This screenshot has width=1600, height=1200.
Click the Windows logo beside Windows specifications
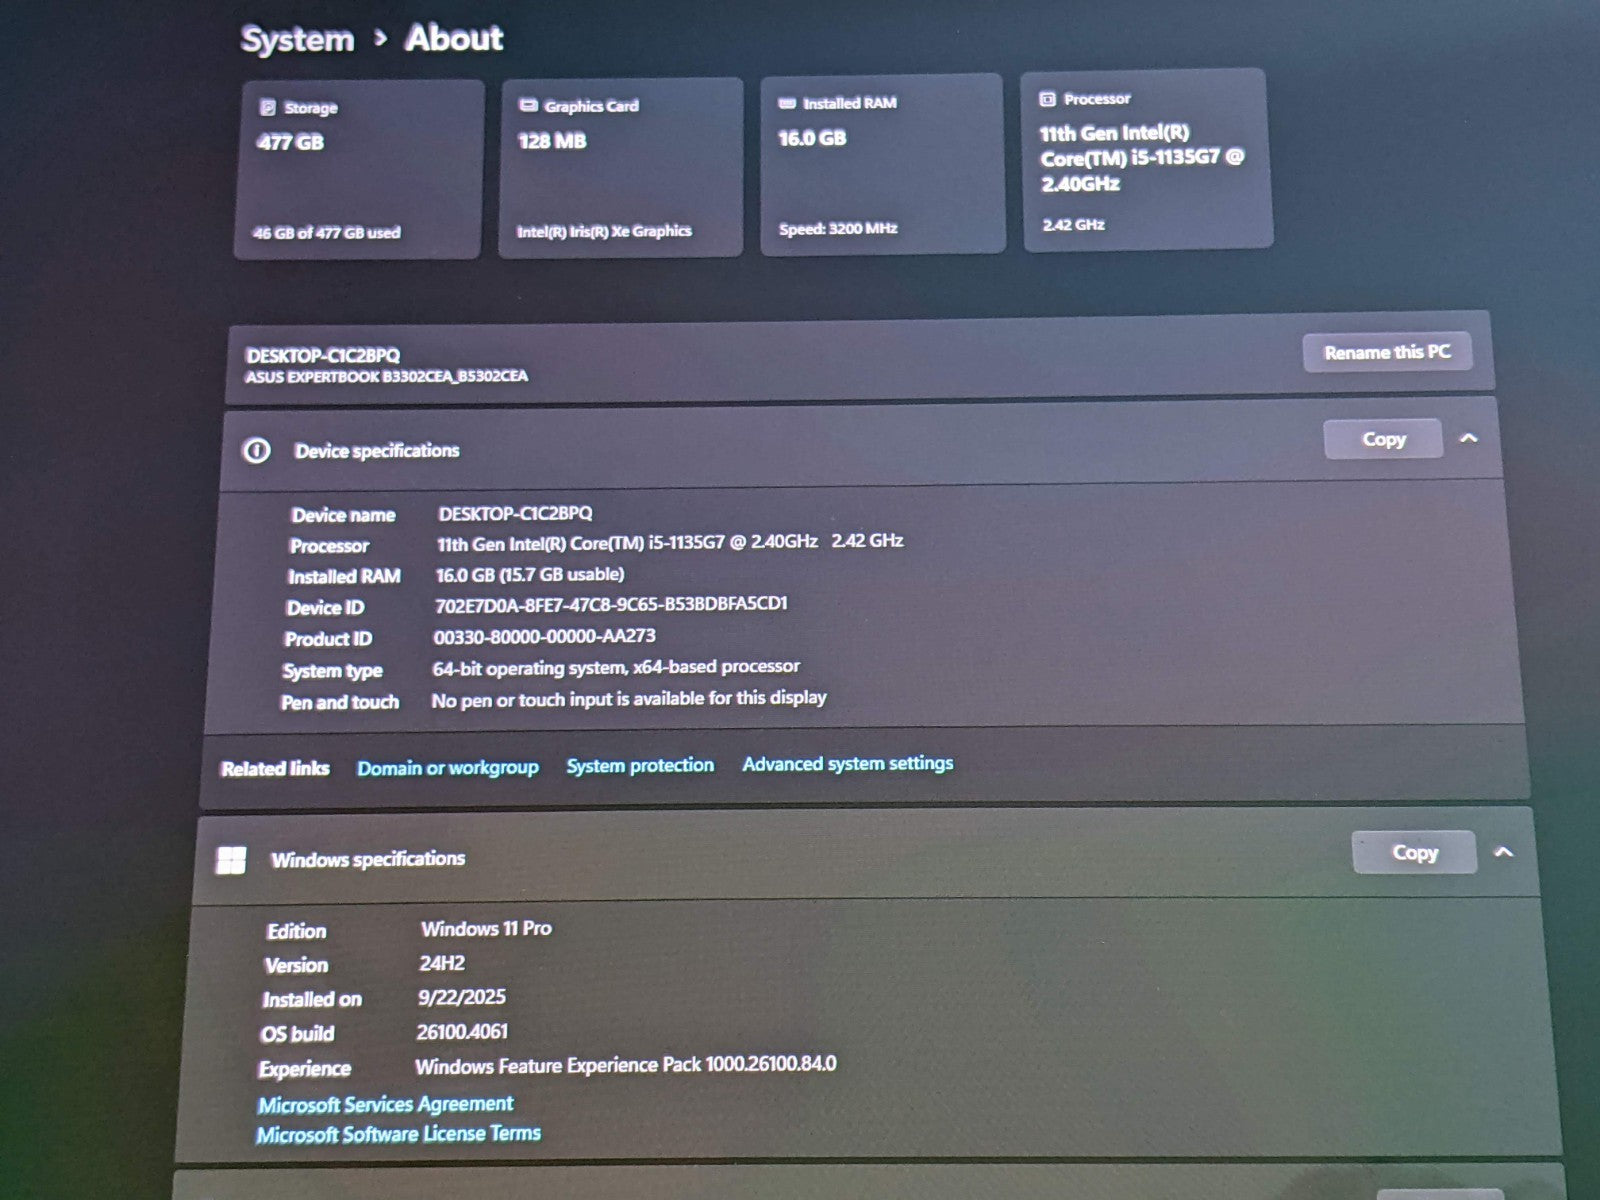(x=231, y=860)
